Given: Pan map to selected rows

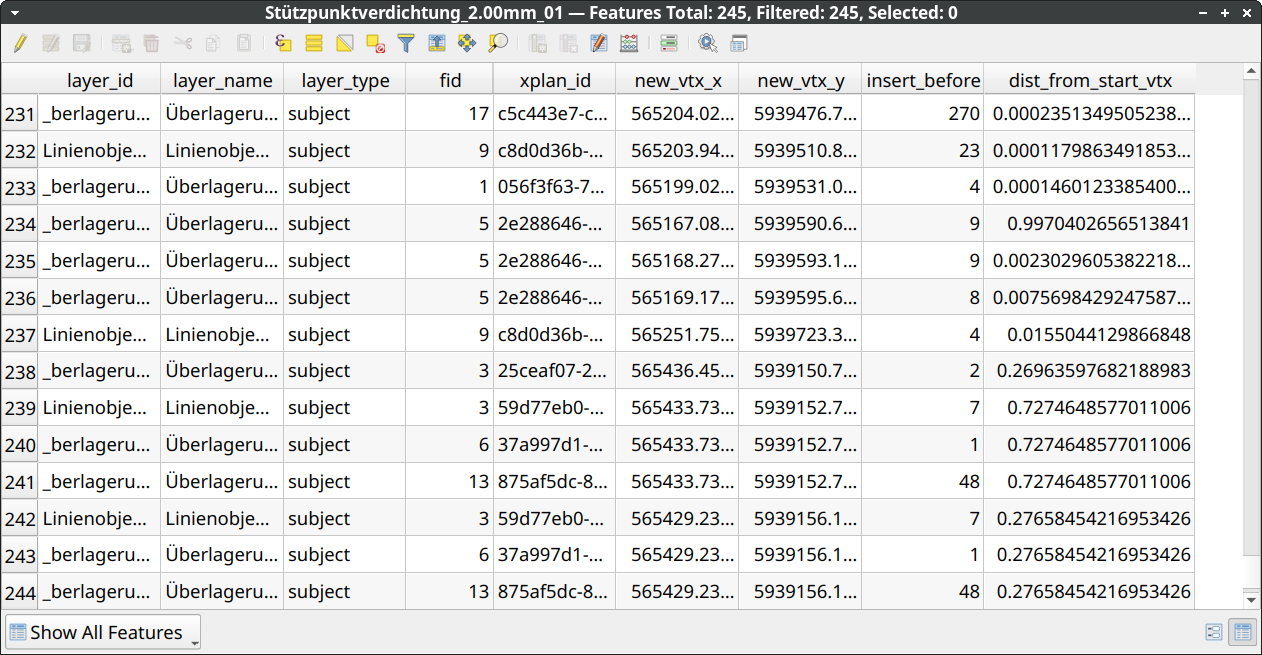Looking at the screenshot, I should pyautogui.click(x=466, y=43).
